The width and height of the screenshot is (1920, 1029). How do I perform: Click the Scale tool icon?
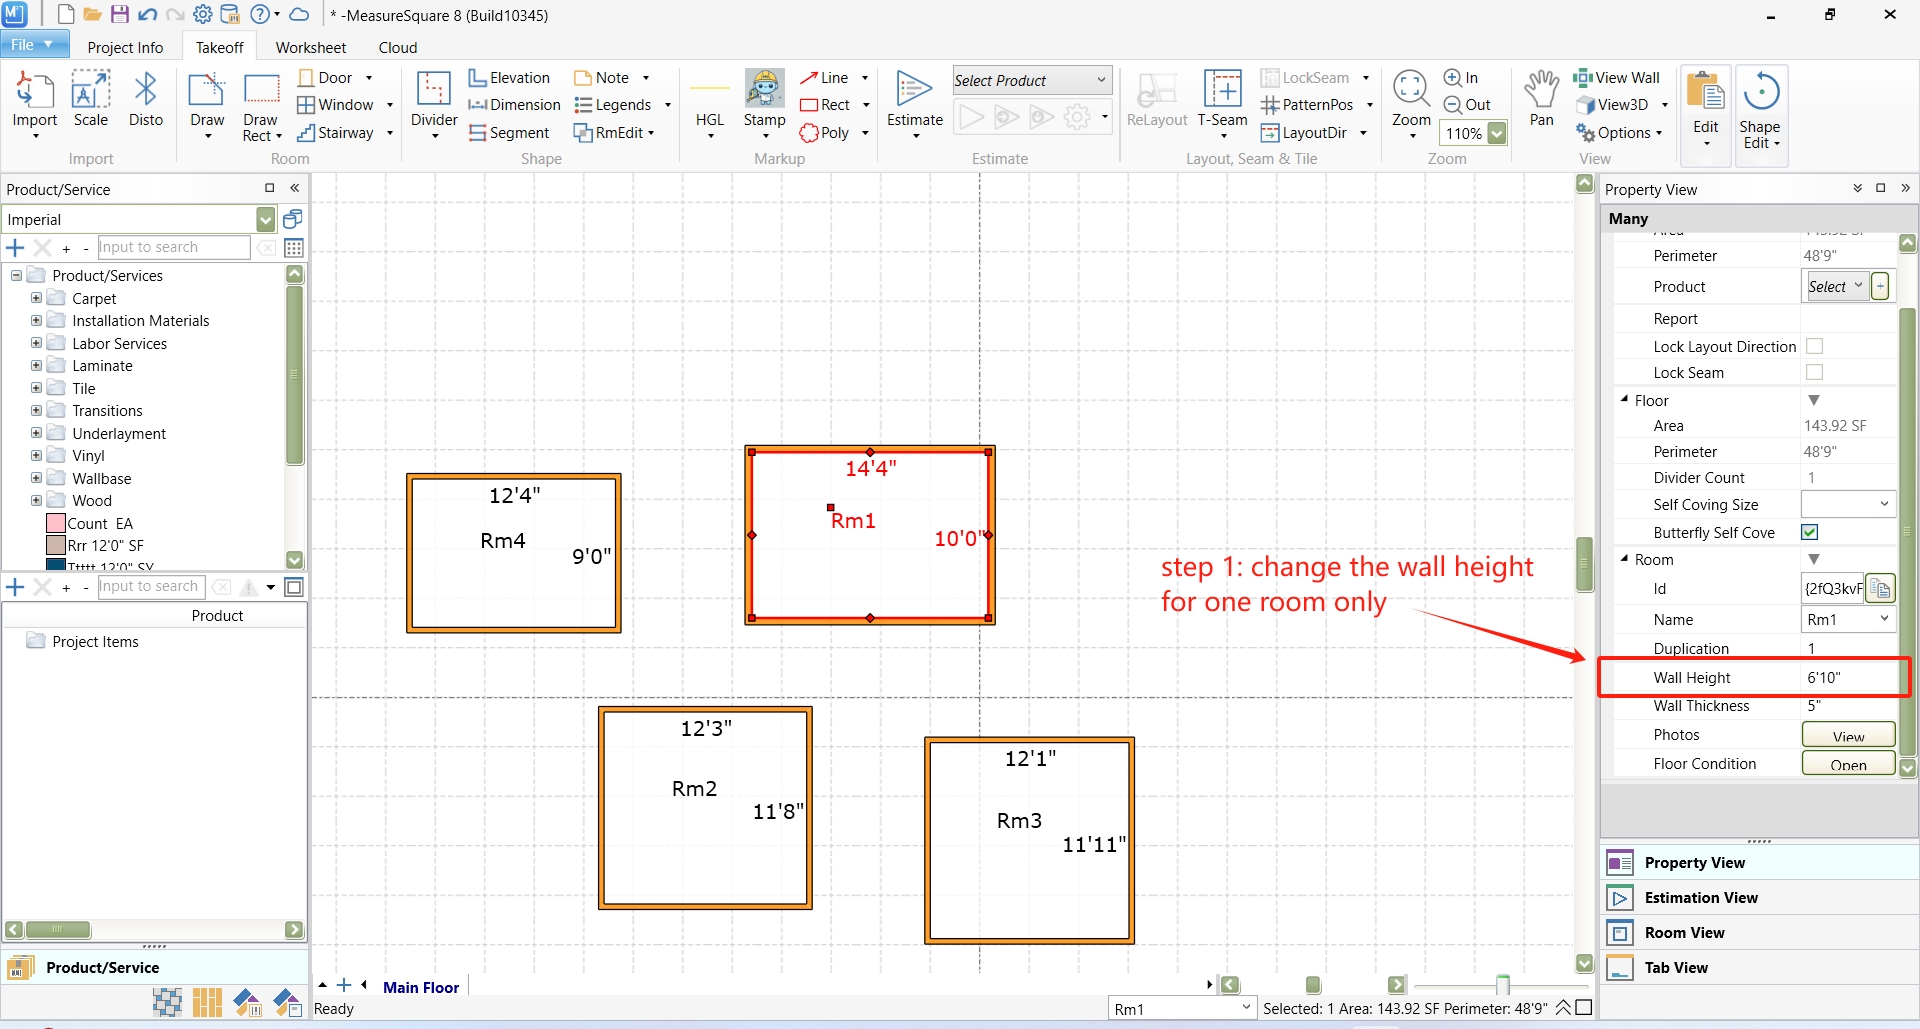91,99
